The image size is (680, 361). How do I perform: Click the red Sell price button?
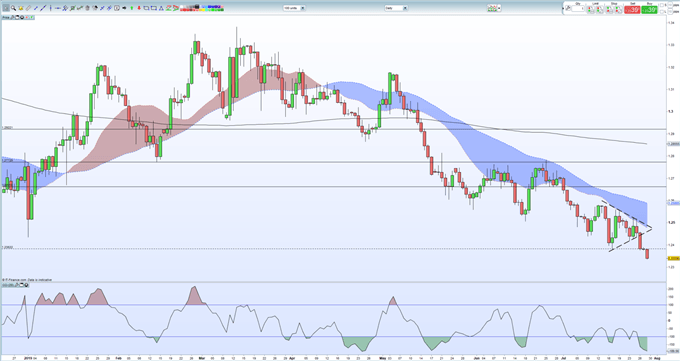tap(632, 10)
